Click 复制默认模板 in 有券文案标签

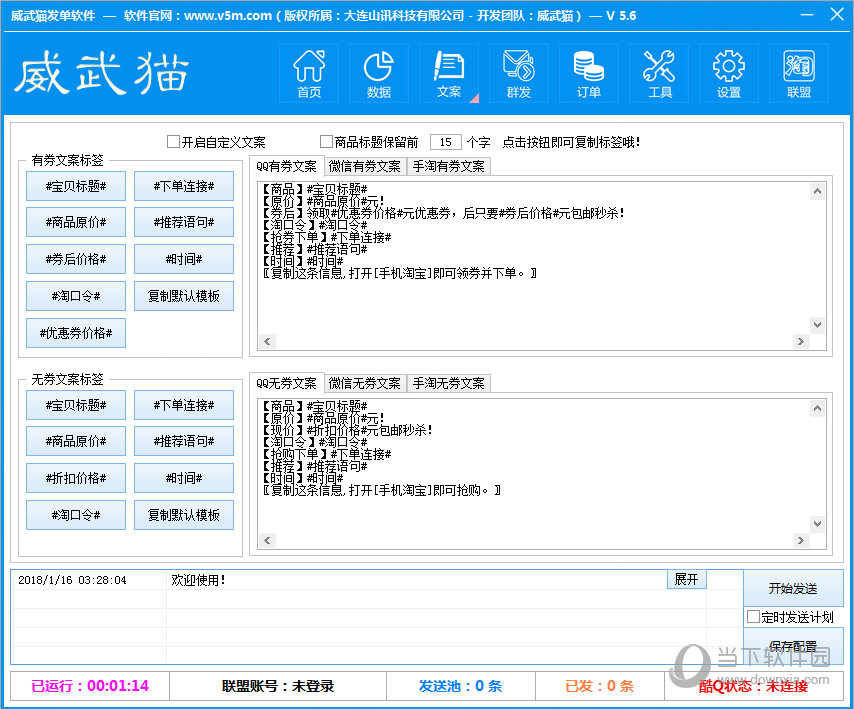click(184, 296)
